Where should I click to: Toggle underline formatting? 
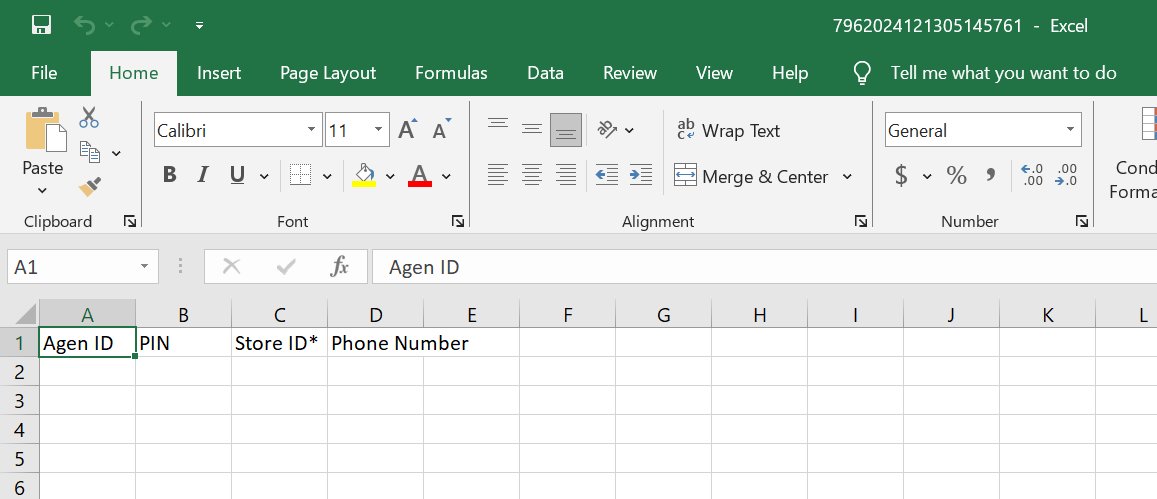click(237, 175)
